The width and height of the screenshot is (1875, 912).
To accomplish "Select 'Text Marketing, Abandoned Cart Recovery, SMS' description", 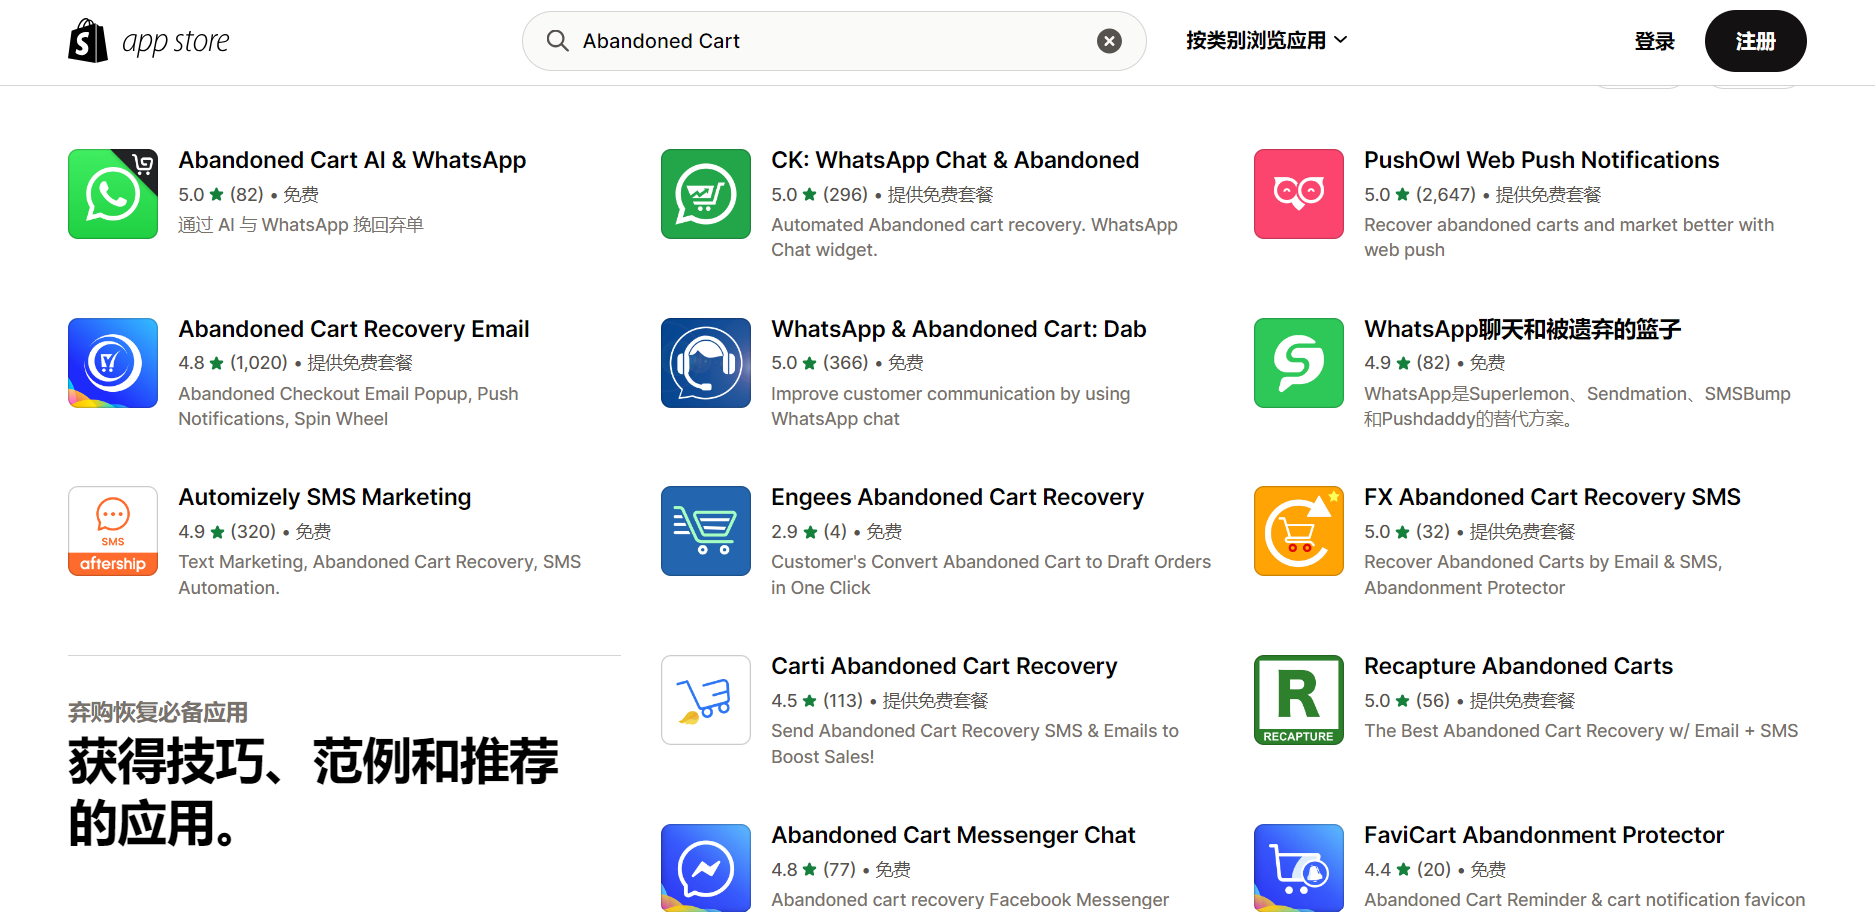I will coord(380,575).
